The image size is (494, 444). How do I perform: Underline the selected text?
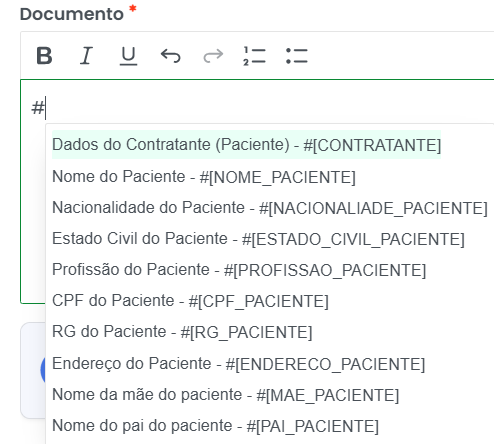[128, 55]
